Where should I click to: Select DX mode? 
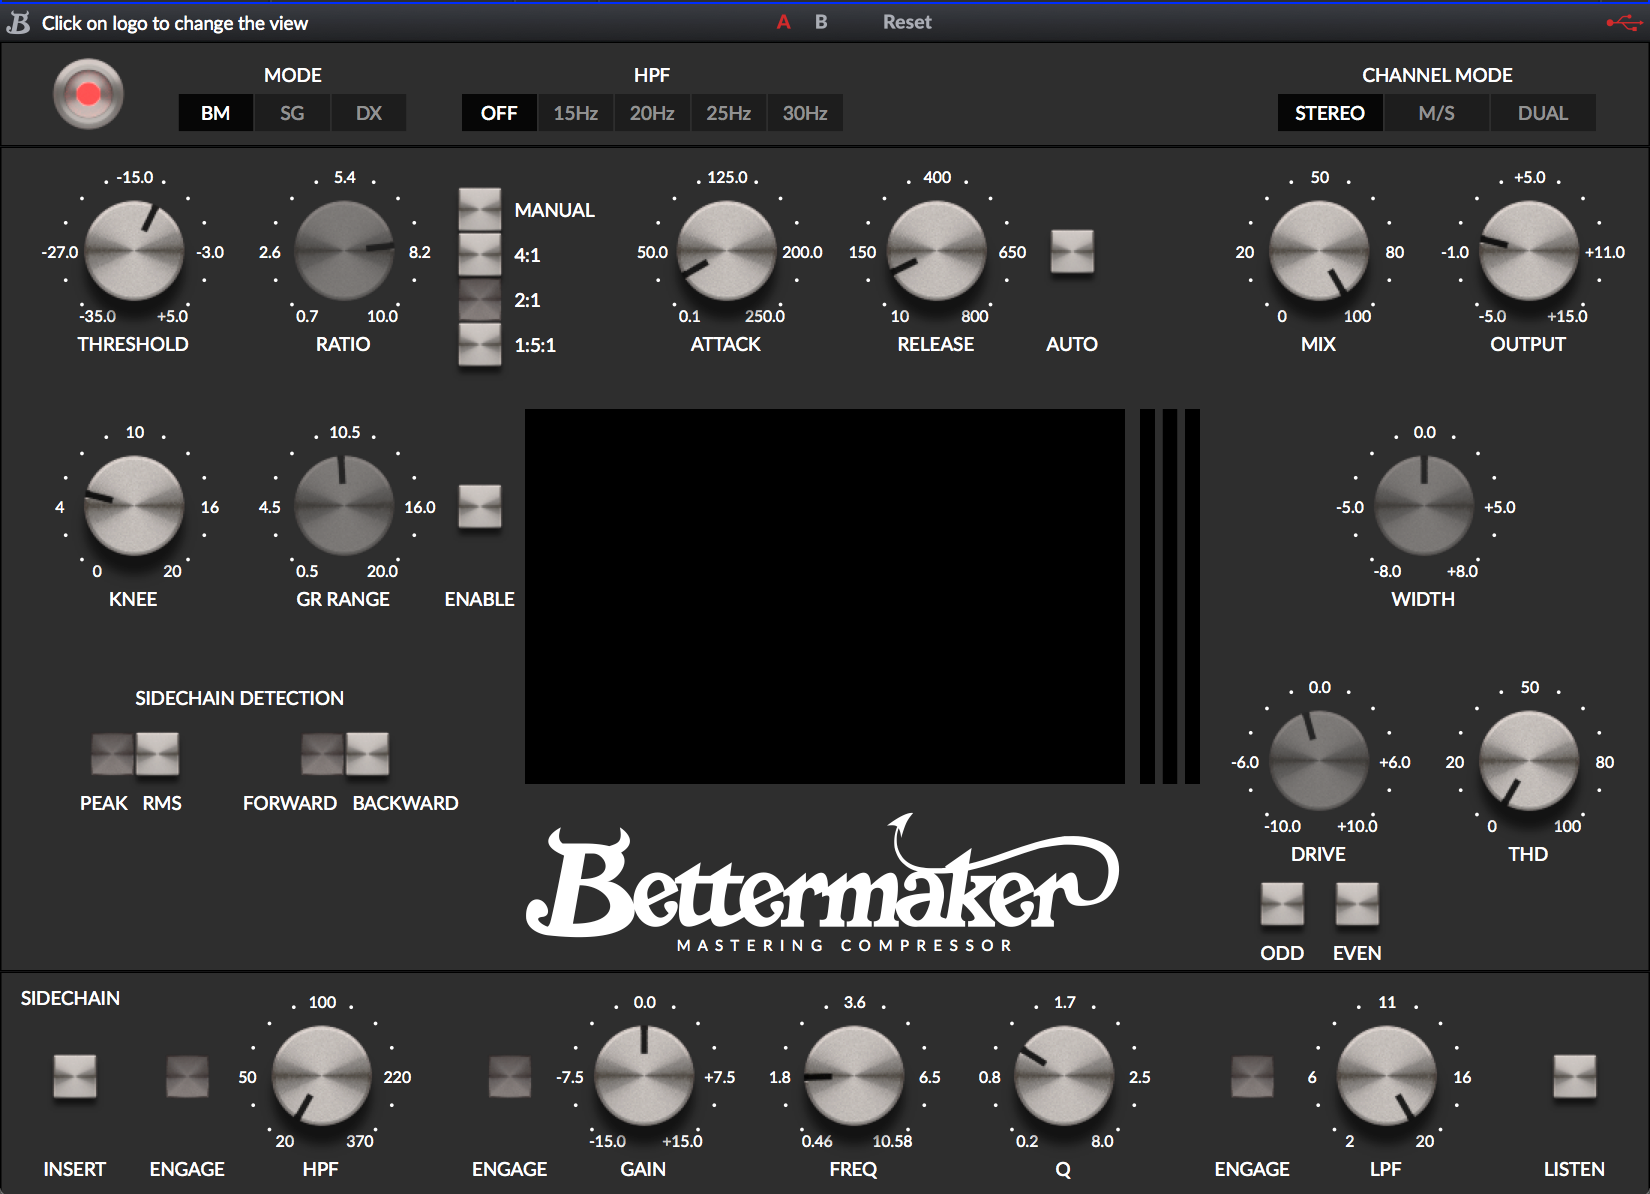(369, 113)
